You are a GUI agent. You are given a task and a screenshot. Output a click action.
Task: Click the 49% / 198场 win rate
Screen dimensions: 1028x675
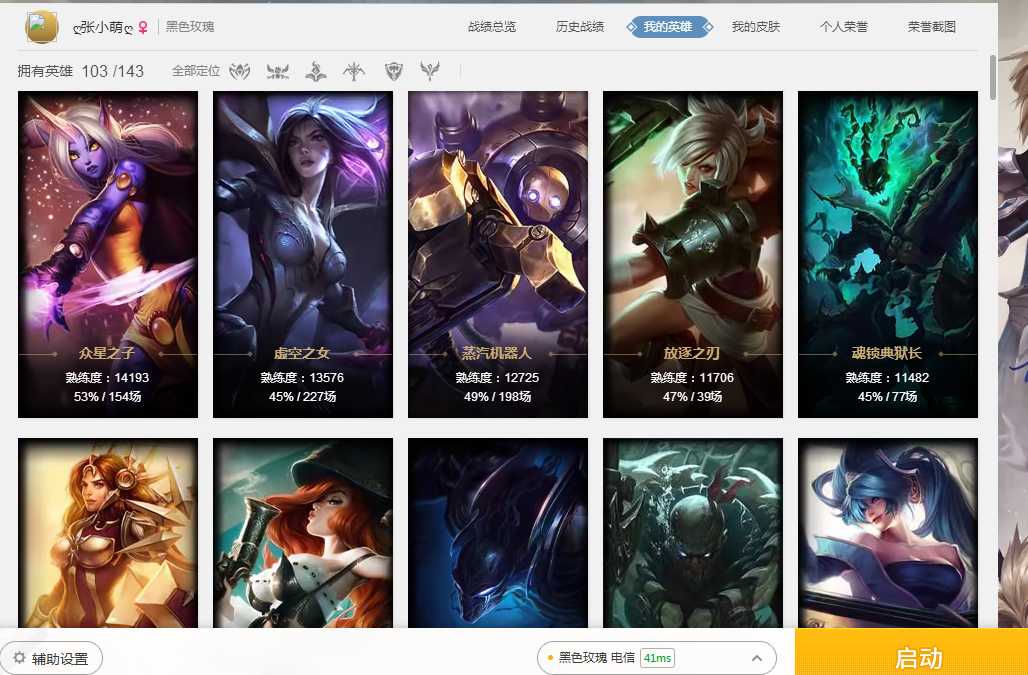(498, 396)
